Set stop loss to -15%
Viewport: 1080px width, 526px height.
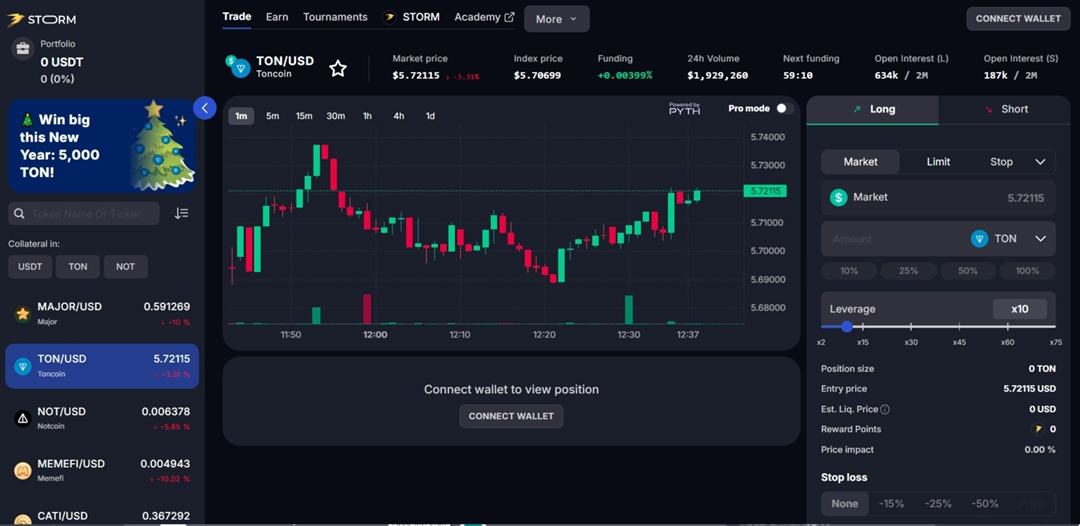pos(891,504)
